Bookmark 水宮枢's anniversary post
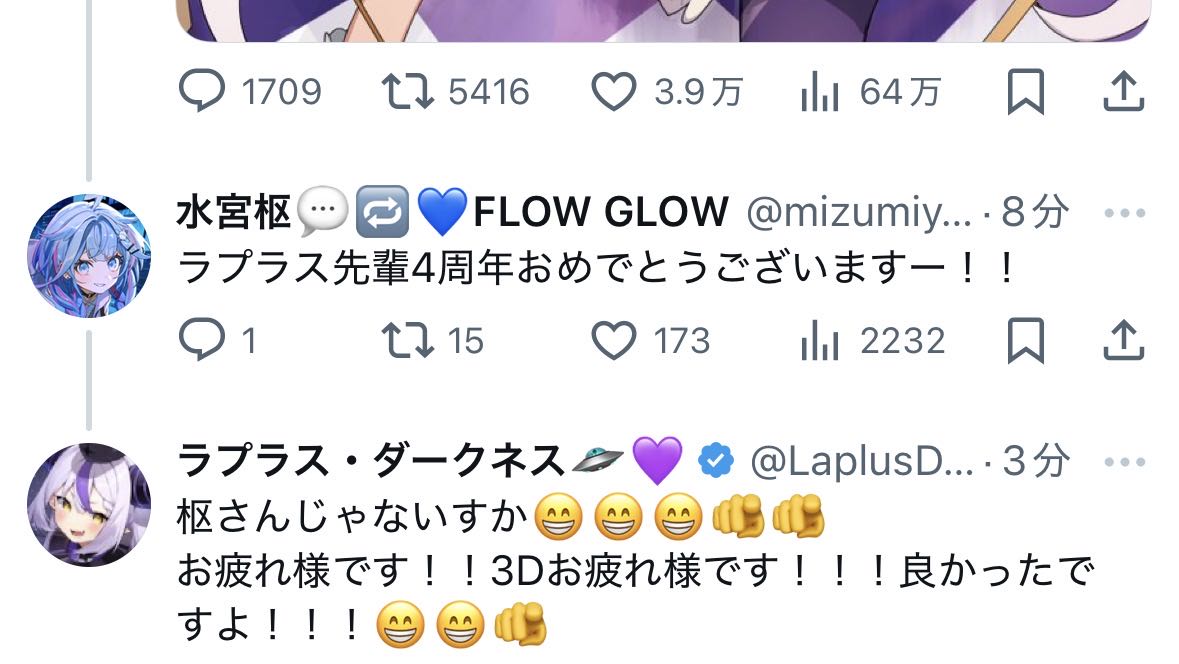 pos(1026,340)
